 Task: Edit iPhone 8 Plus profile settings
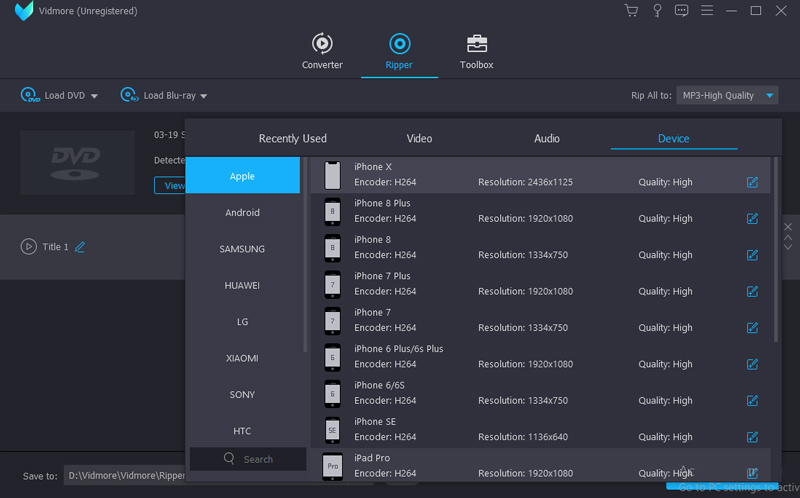752,218
